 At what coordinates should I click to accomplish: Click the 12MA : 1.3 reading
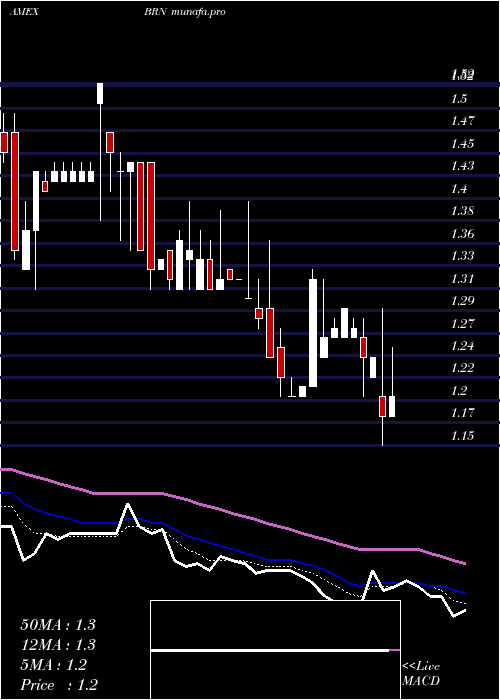click(x=58, y=645)
